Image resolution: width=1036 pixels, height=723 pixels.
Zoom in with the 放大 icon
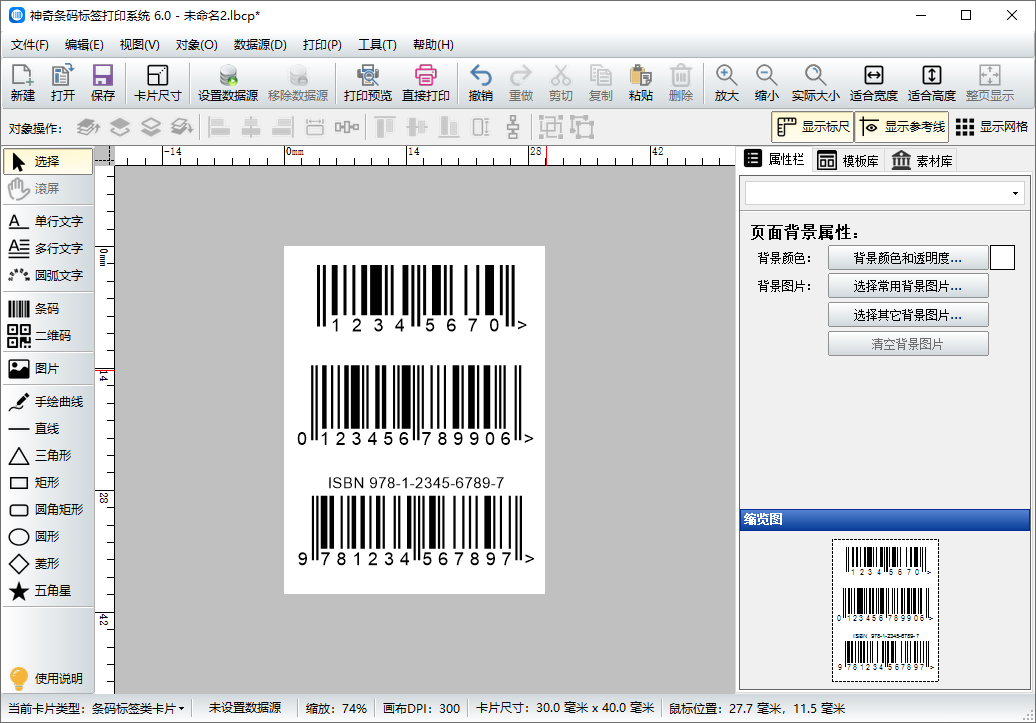pyautogui.click(x=726, y=83)
